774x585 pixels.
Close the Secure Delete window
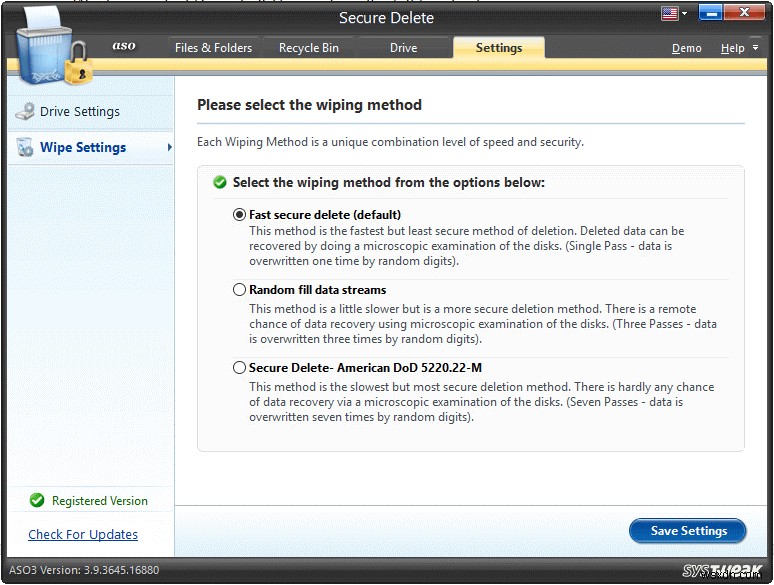pos(745,13)
